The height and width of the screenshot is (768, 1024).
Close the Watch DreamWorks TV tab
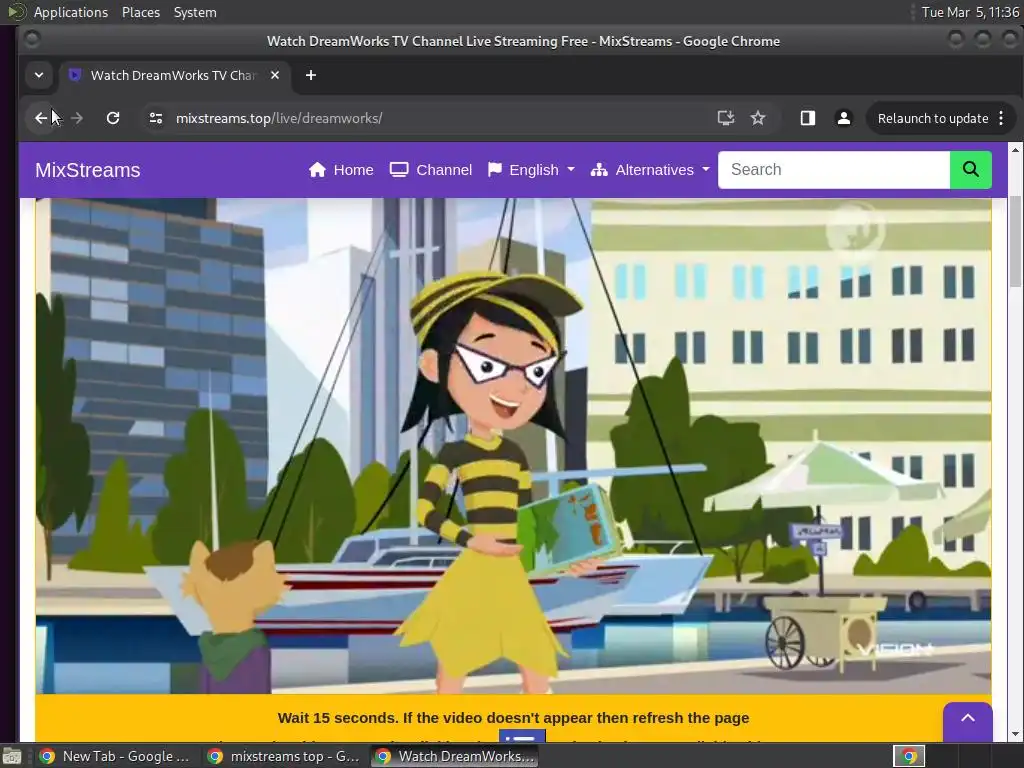[275, 75]
